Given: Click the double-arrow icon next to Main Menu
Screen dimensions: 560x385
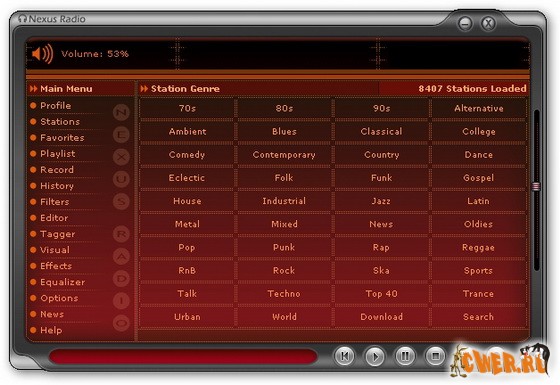Looking at the screenshot, I should (x=33, y=89).
